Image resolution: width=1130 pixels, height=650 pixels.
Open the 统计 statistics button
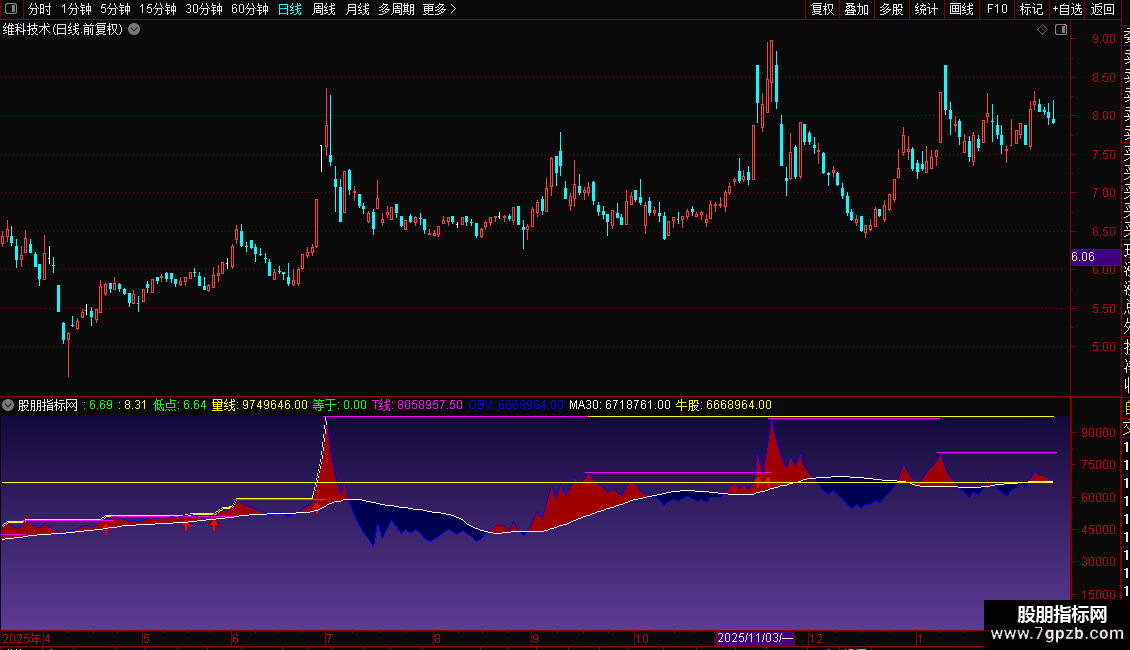(926, 9)
